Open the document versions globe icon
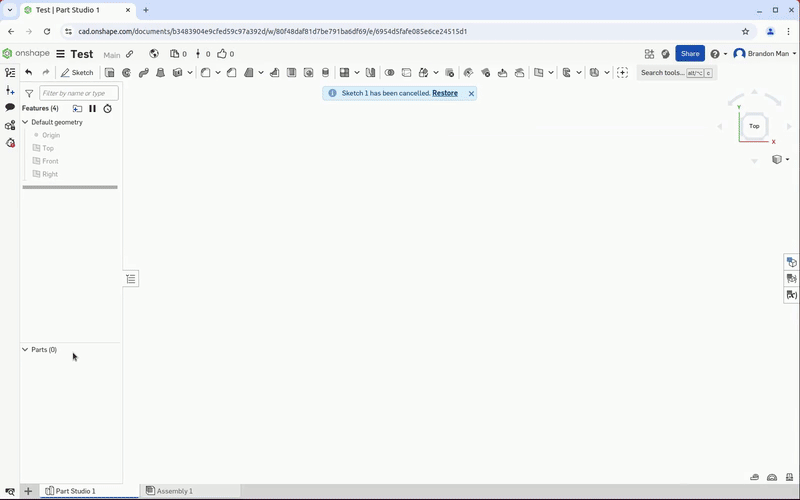 154,54
